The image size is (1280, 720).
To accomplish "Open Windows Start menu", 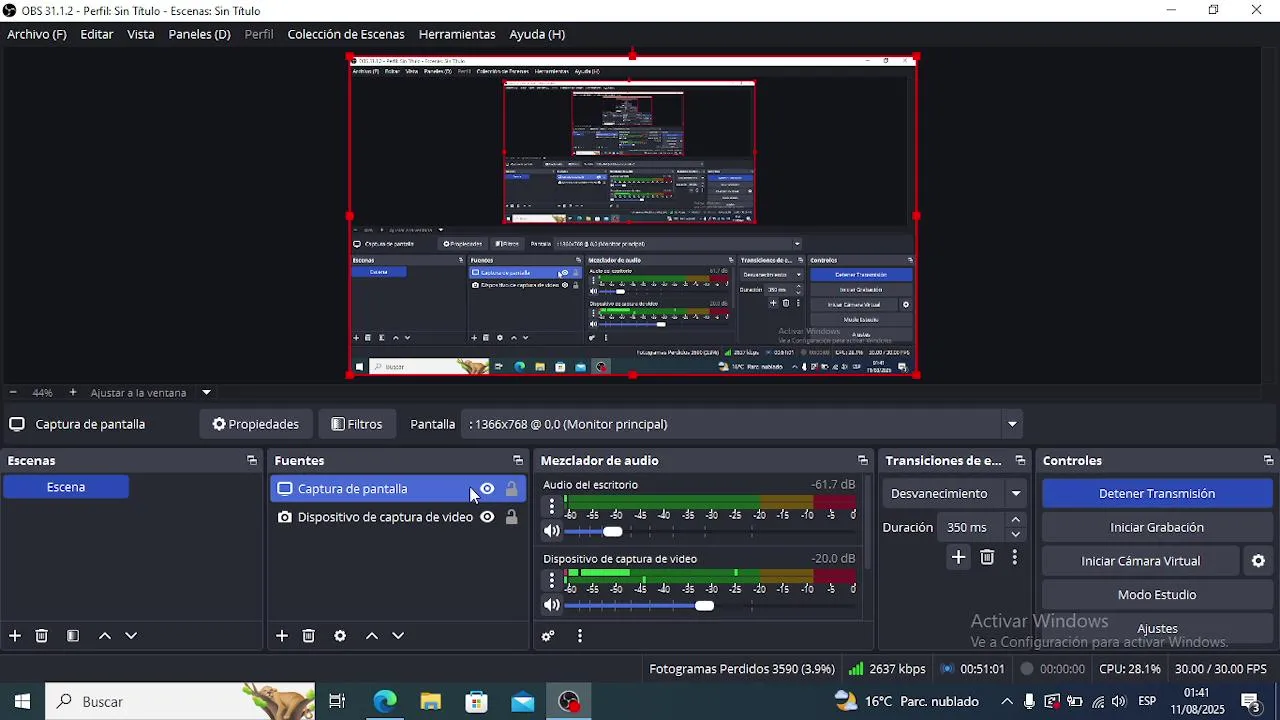I will [22, 702].
